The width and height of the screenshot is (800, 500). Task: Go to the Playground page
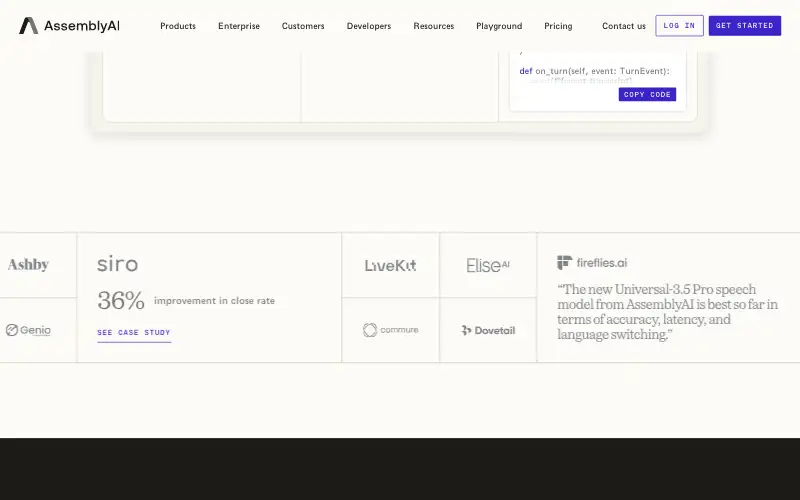[x=499, y=26]
